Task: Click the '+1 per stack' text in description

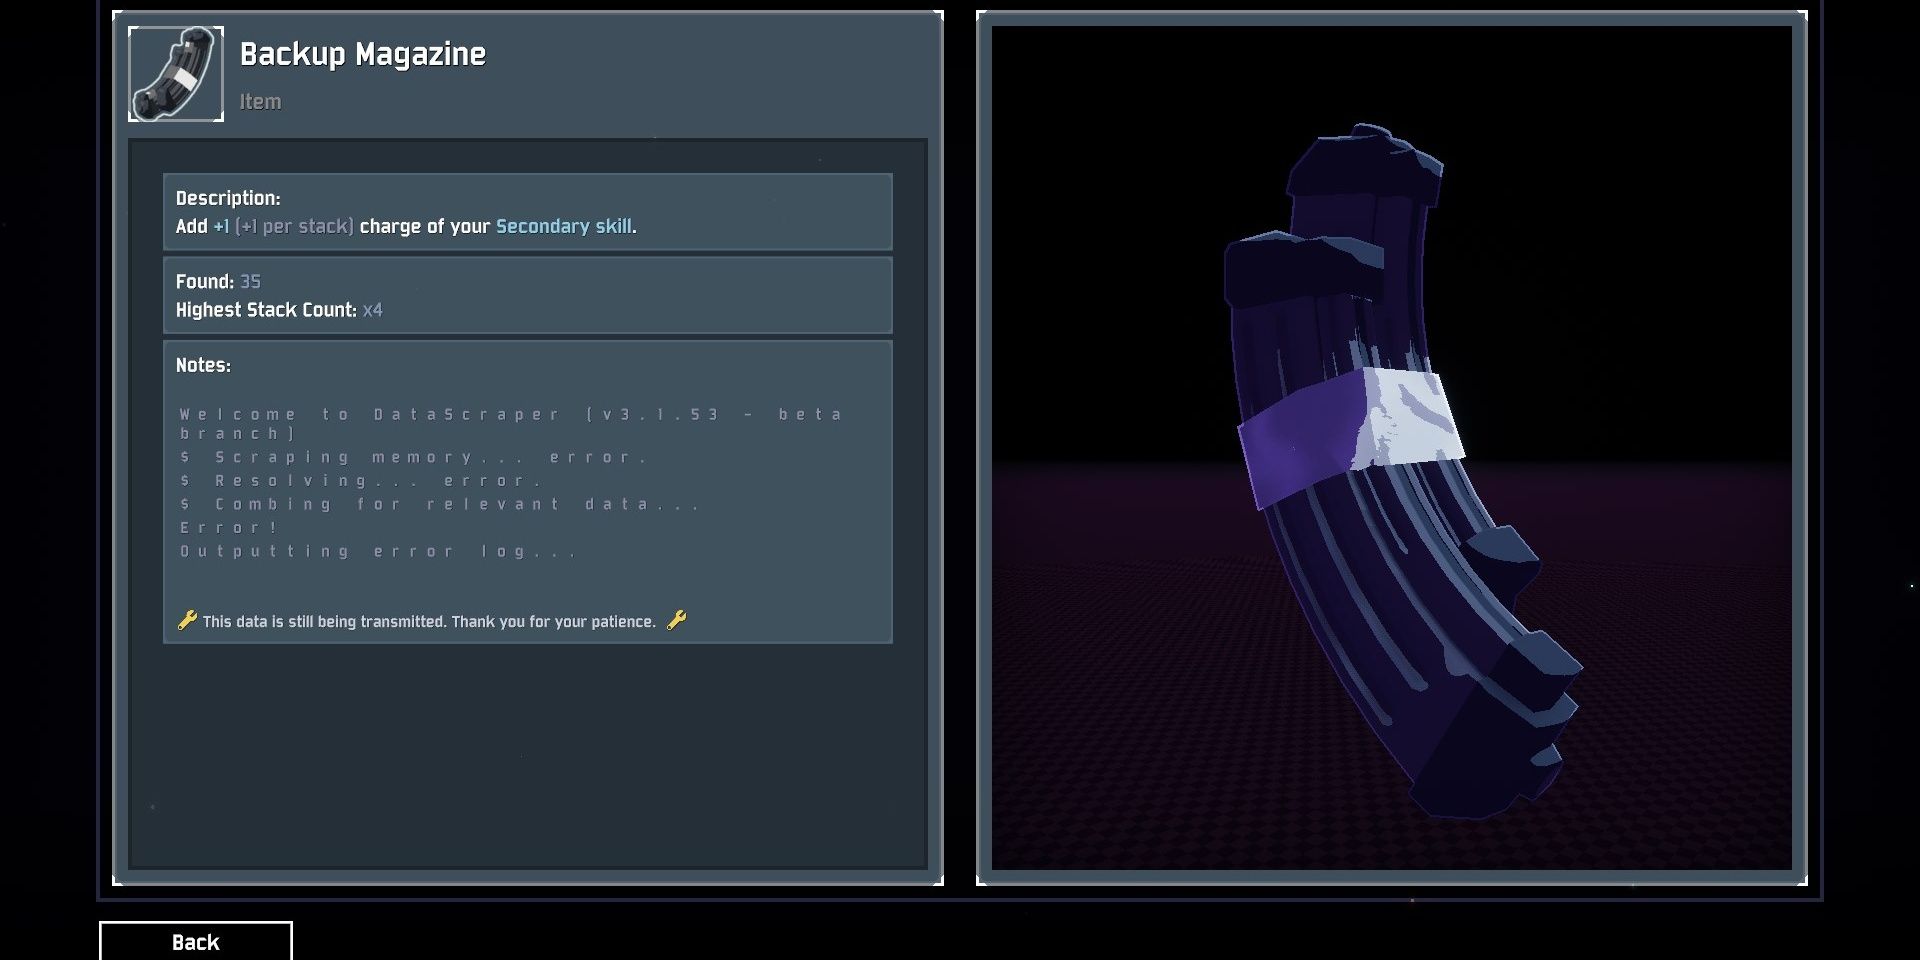Action: coord(294,226)
